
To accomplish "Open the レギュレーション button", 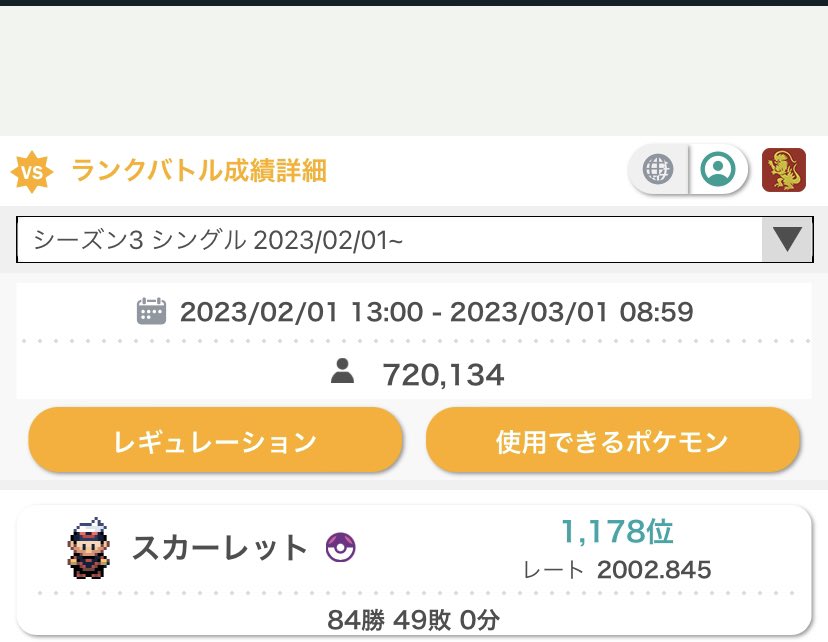I will [215, 440].
